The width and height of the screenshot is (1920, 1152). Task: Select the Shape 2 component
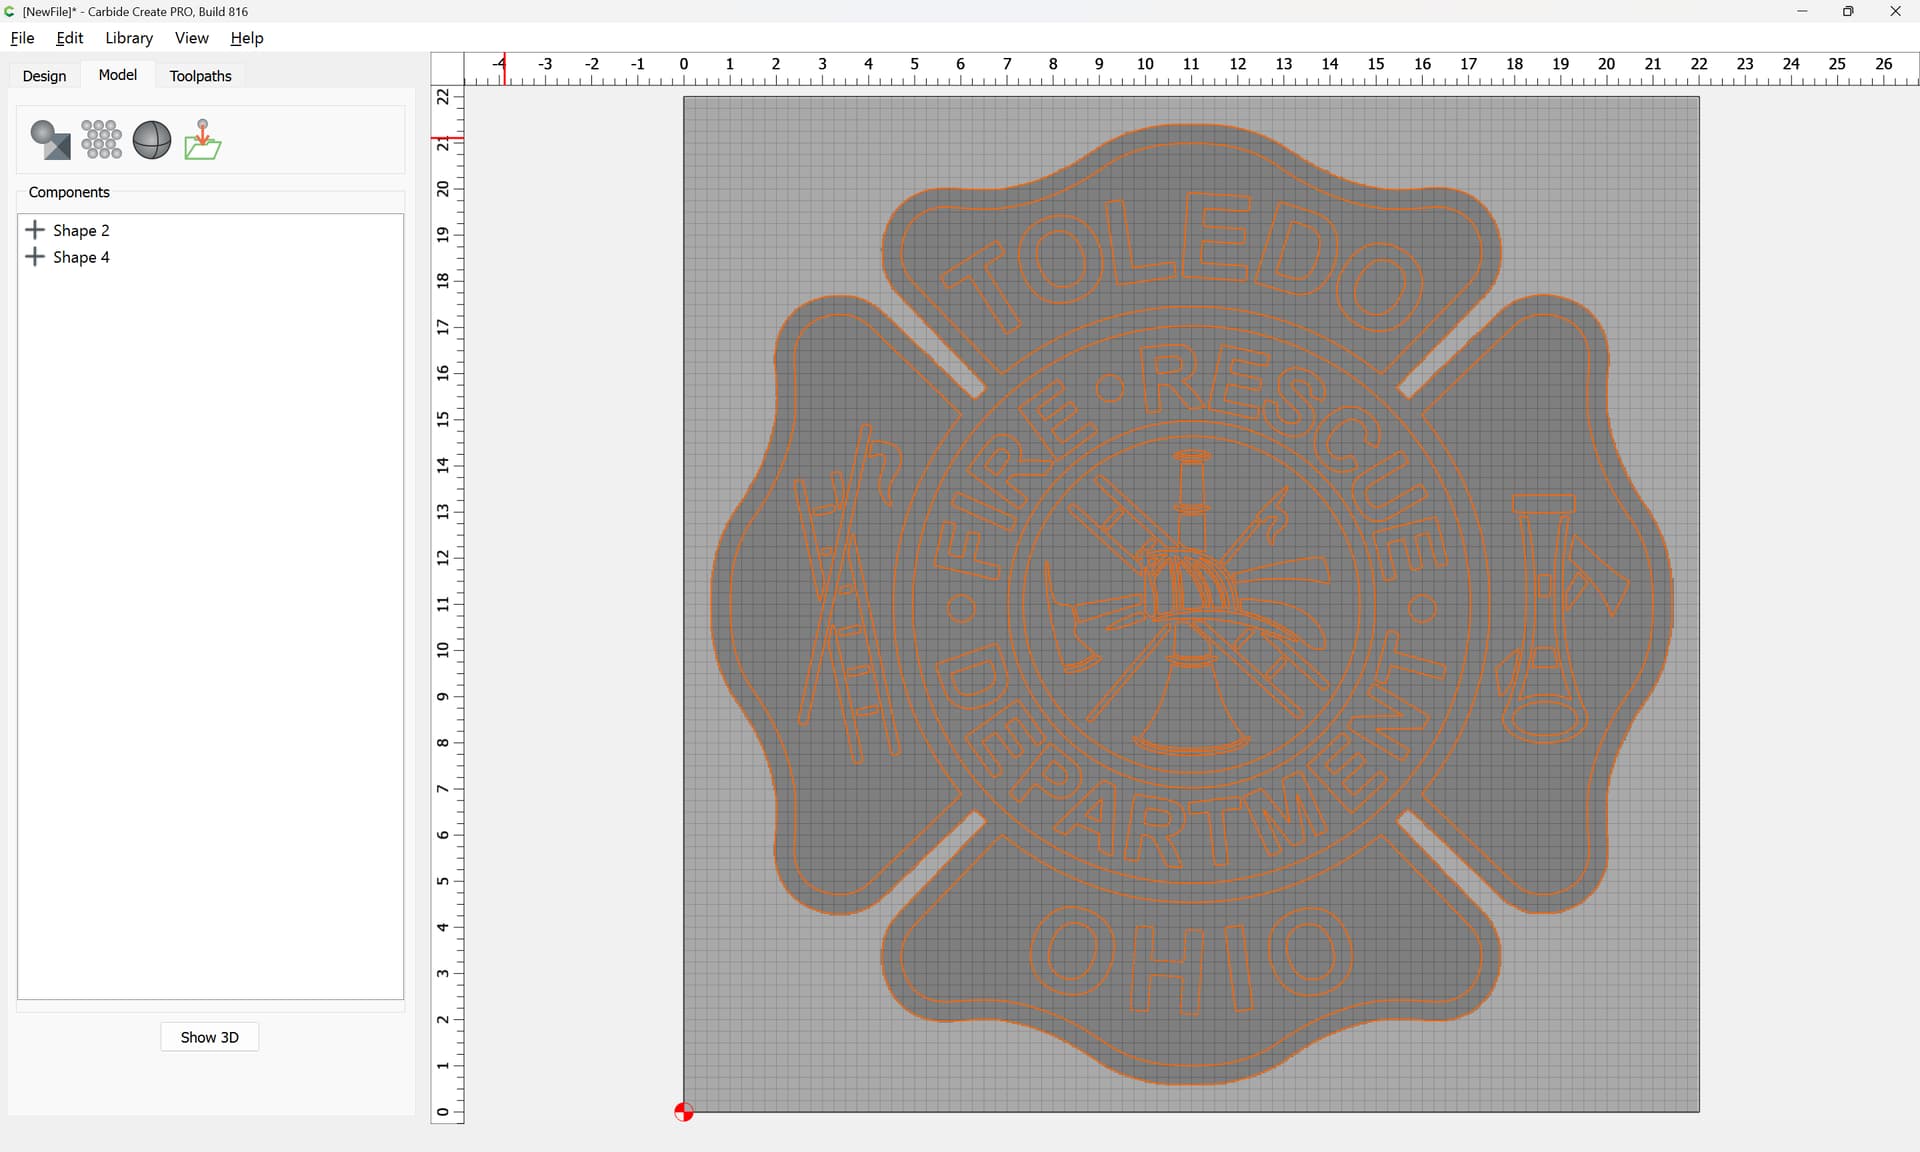point(81,230)
